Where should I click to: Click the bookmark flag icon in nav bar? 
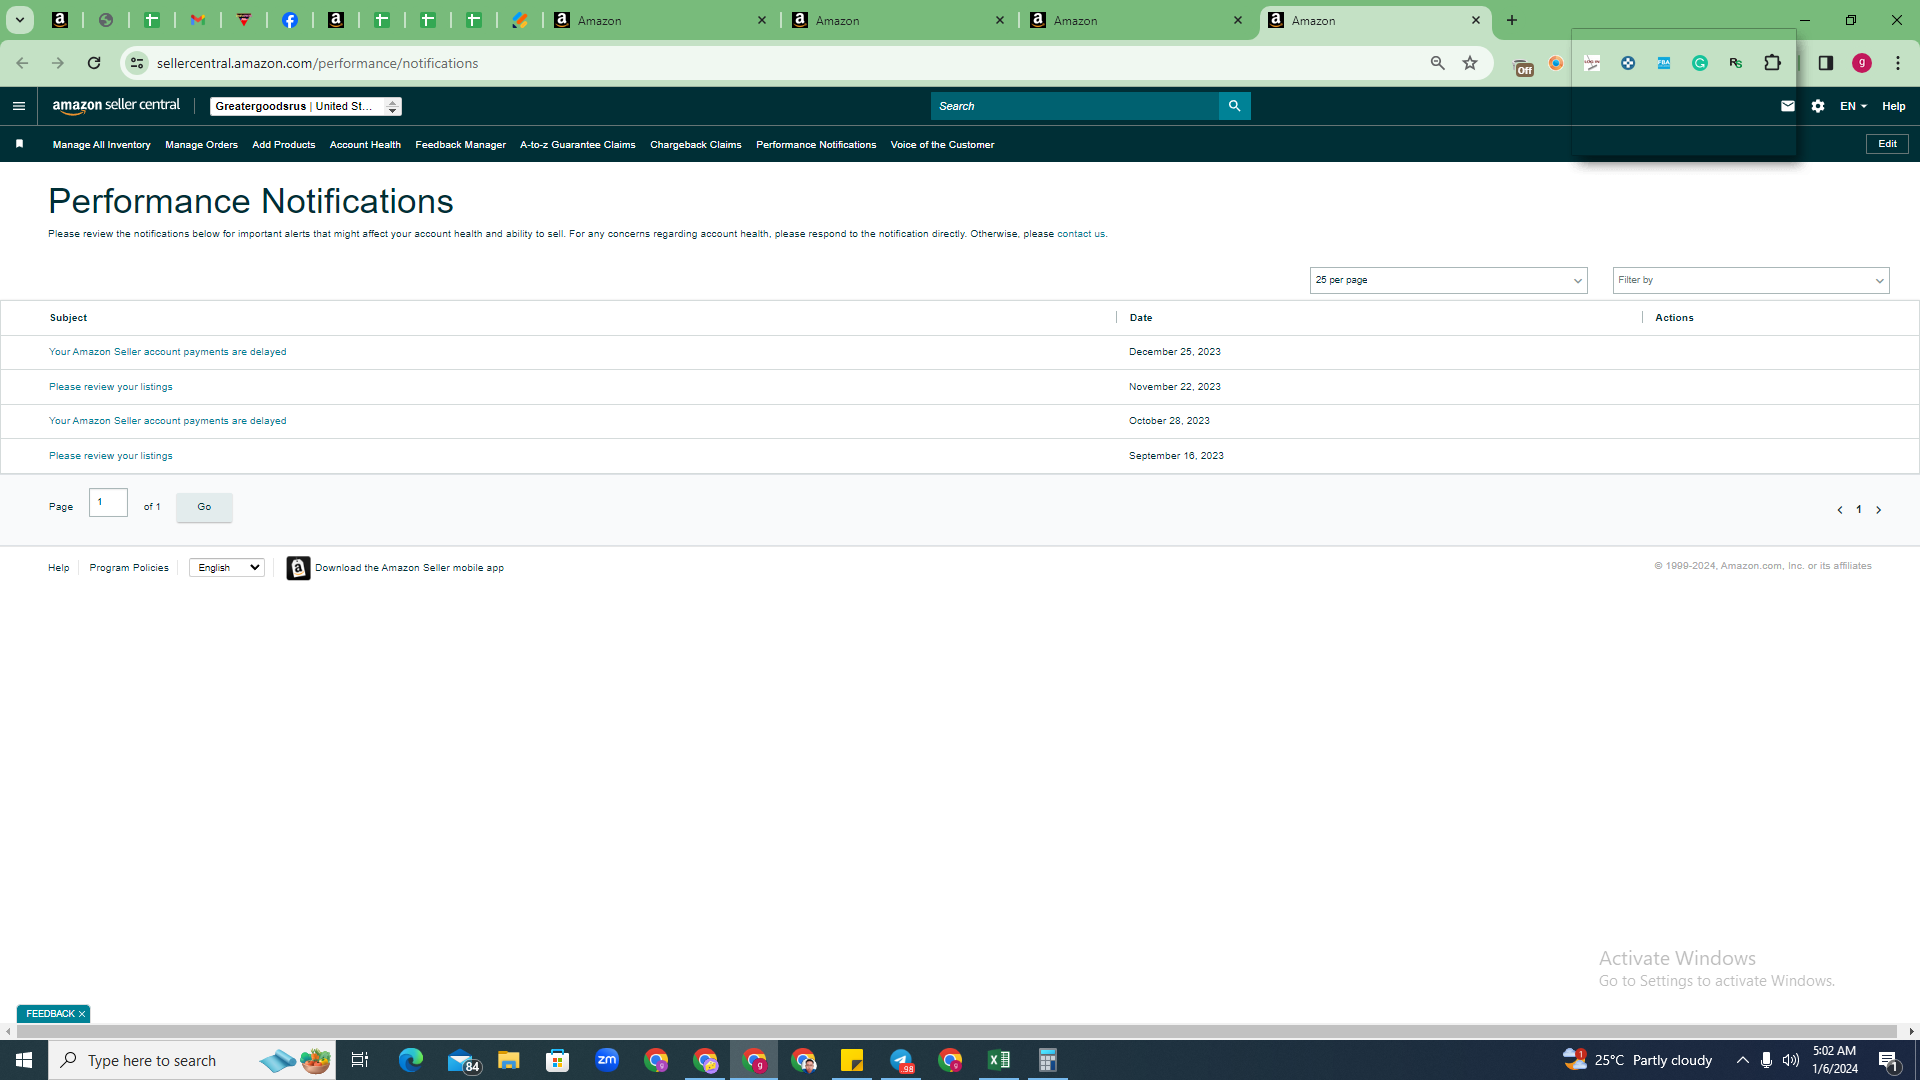coord(19,144)
